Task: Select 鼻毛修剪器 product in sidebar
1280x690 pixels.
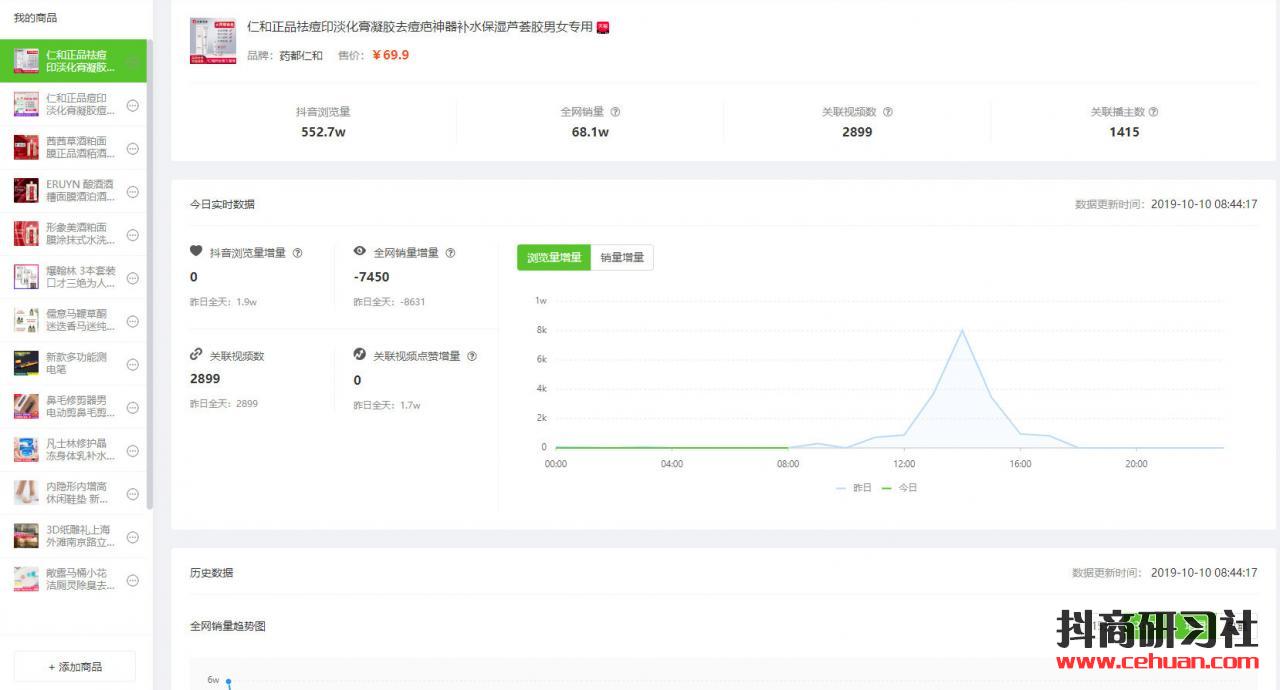Action: coord(80,406)
